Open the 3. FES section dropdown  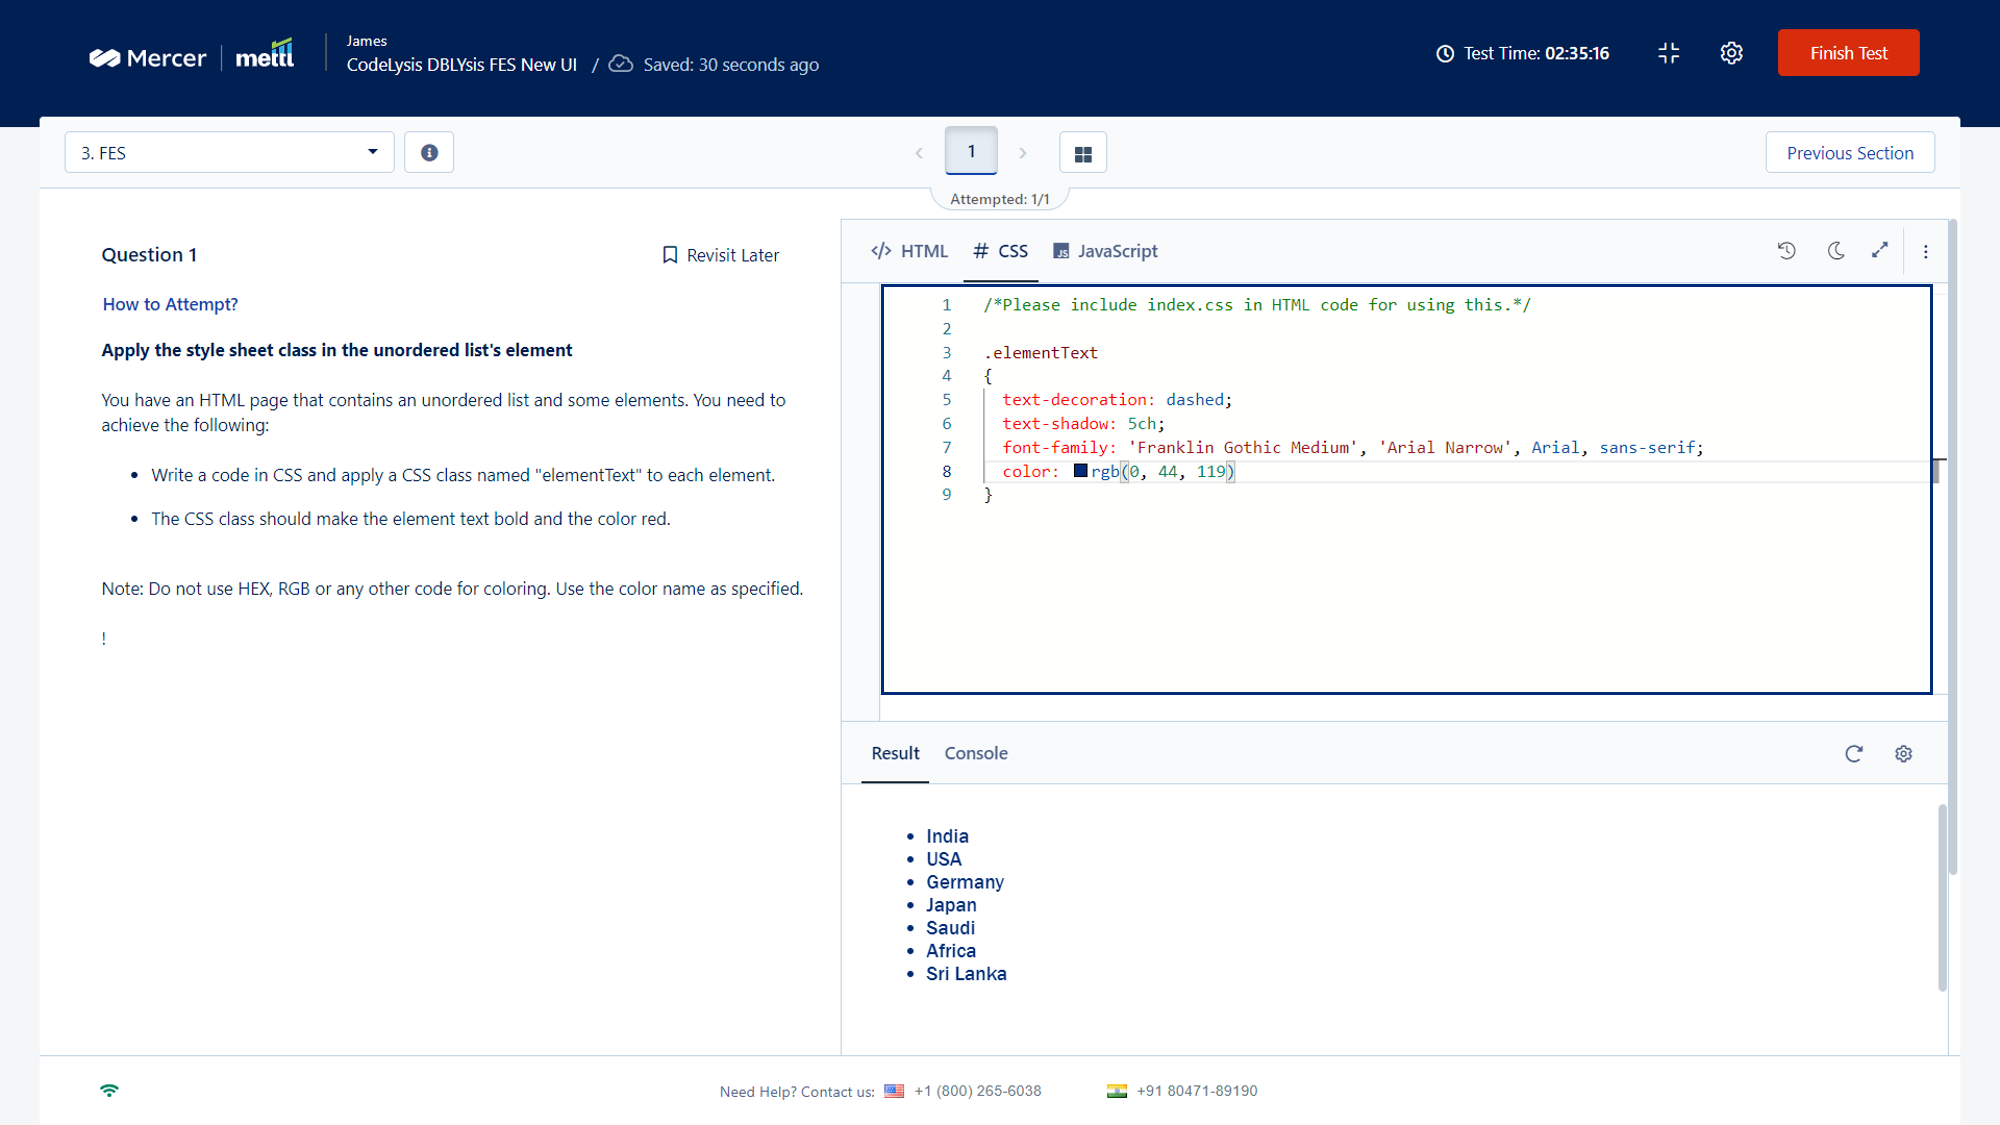click(229, 152)
